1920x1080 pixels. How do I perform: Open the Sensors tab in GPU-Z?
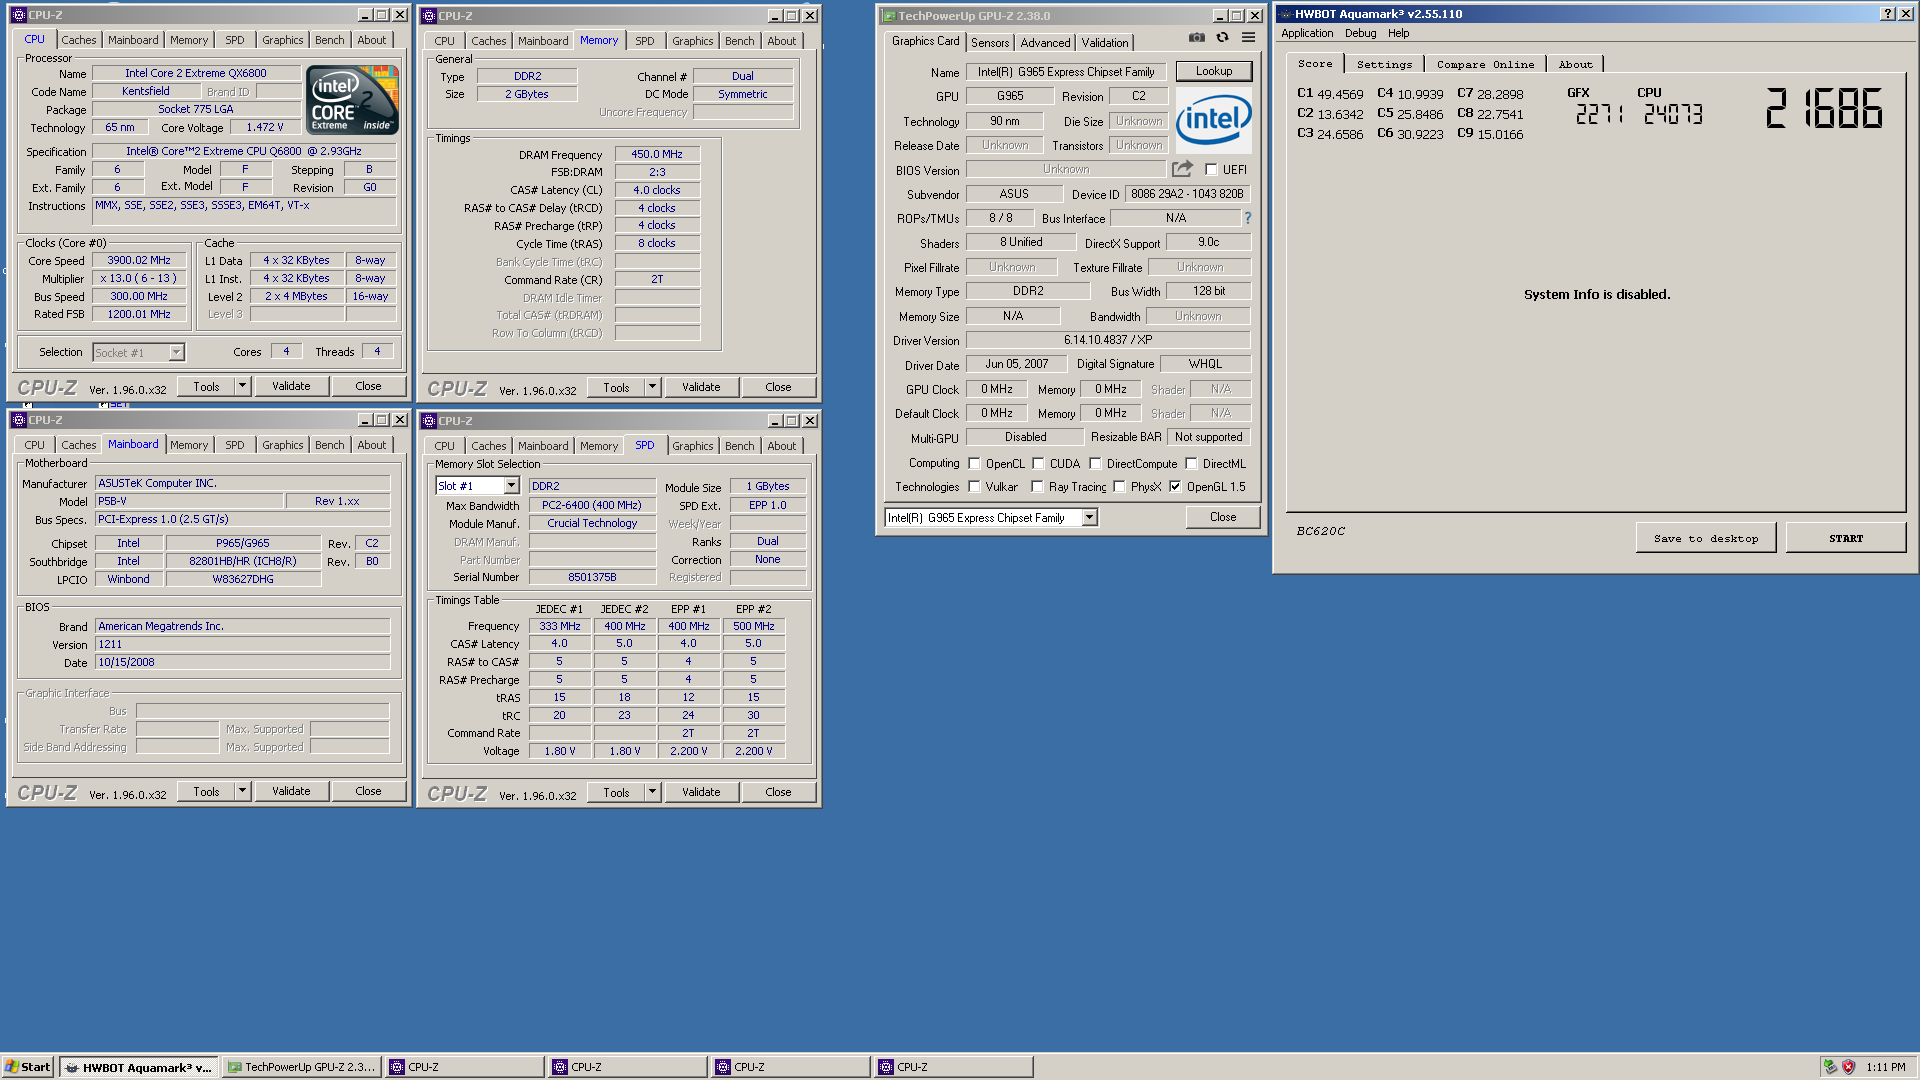(x=990, y=43)
